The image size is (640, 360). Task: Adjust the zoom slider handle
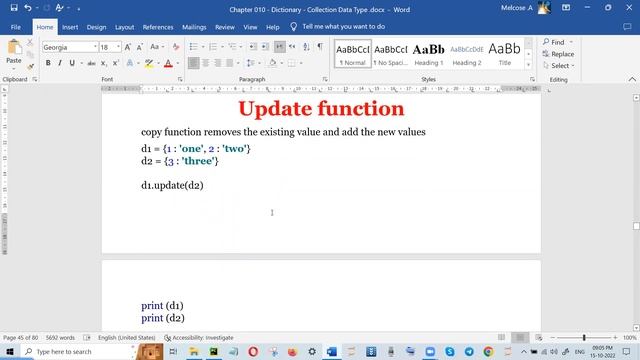point(584,338)
